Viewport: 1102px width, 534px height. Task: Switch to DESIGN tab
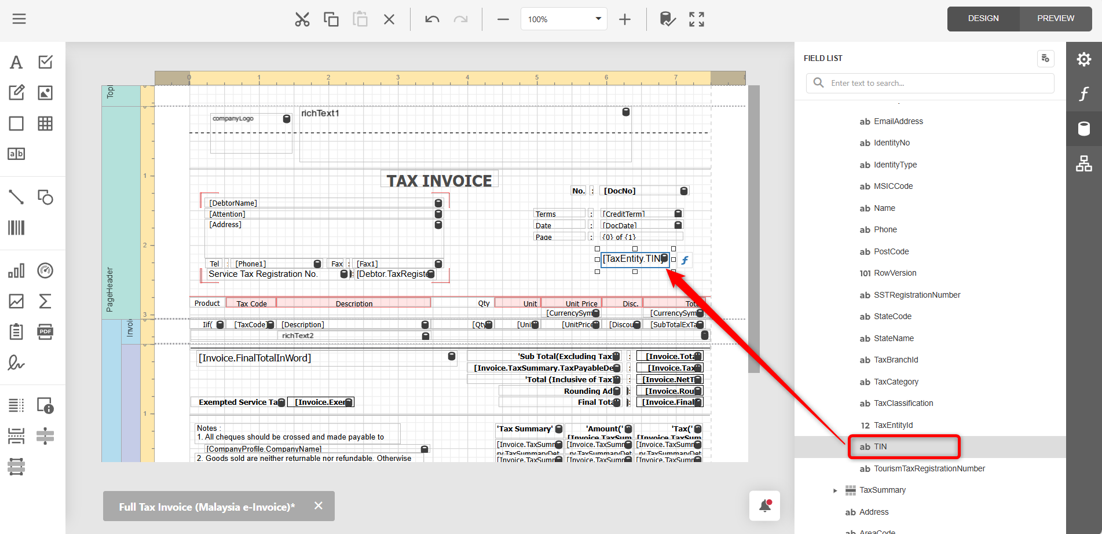(x=983, y=18)
